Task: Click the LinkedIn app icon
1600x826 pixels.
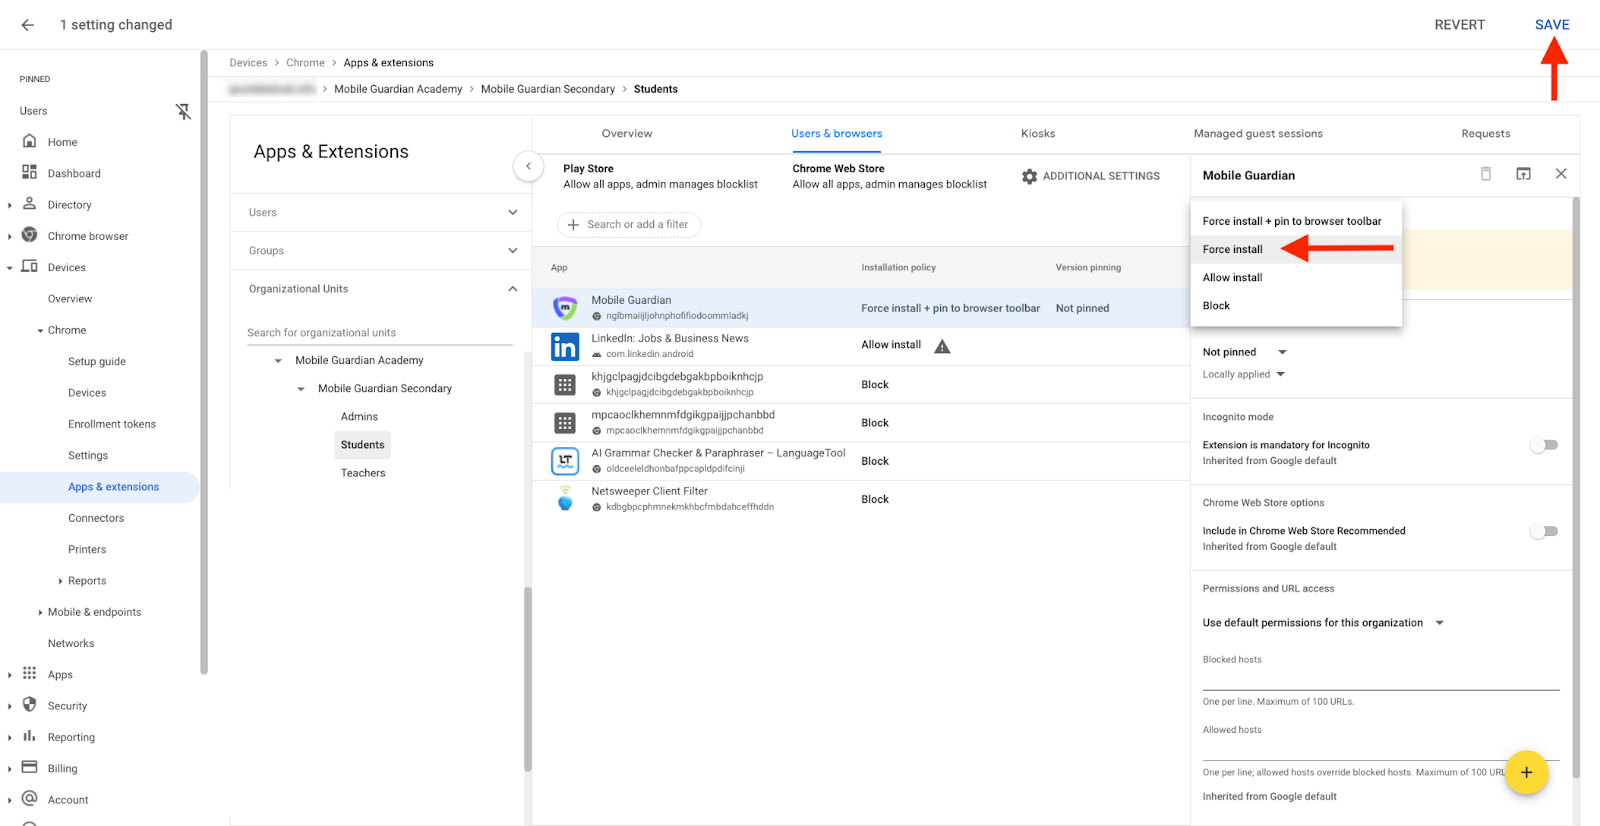Action: (x=565, y=346)
